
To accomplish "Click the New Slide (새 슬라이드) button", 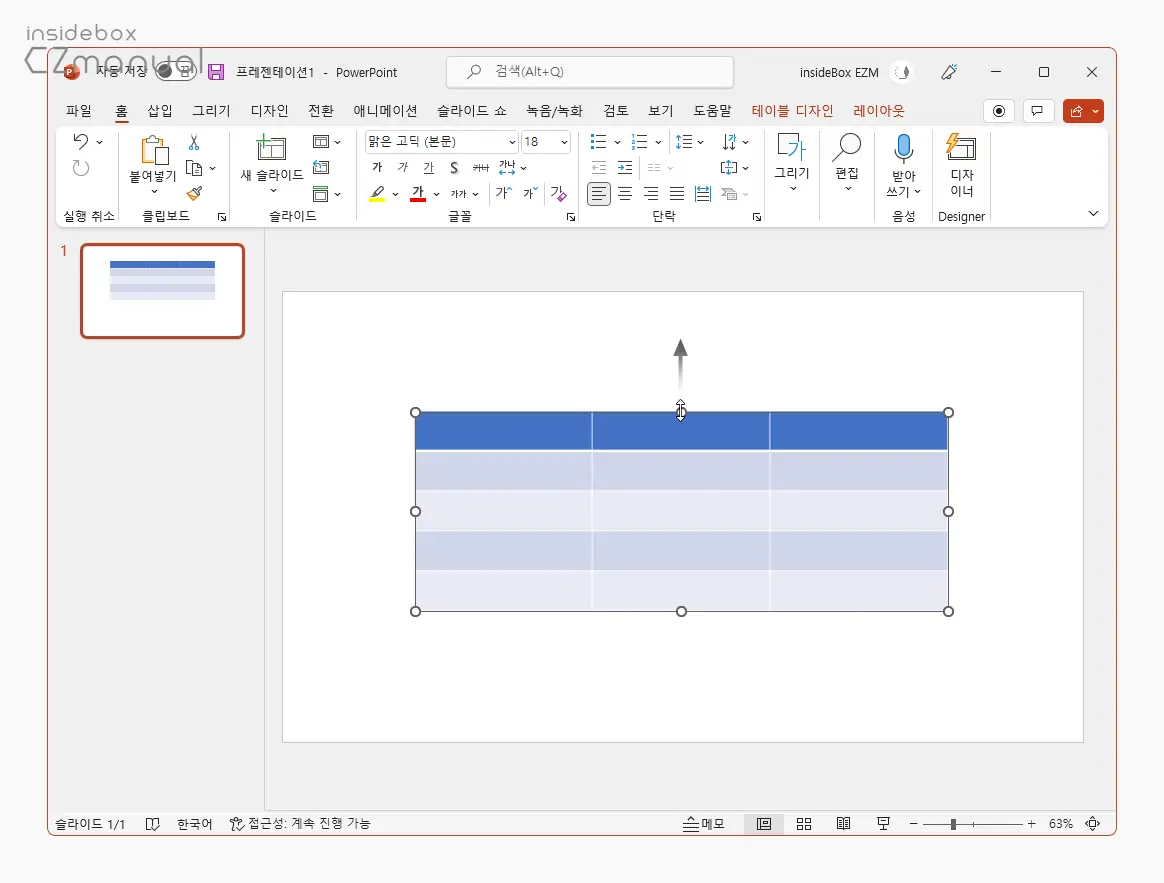I will click(x=271, y=150).
